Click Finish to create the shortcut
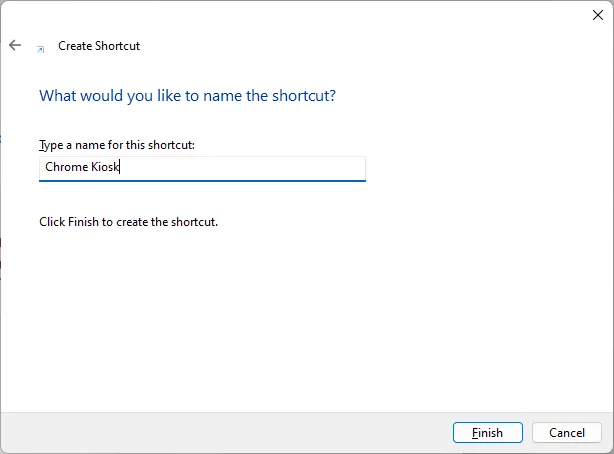 coord(488,432)
